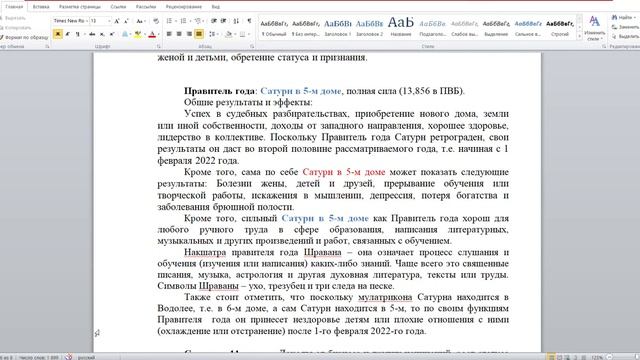Switch to Разметка страницы tab

coord(80,7)
